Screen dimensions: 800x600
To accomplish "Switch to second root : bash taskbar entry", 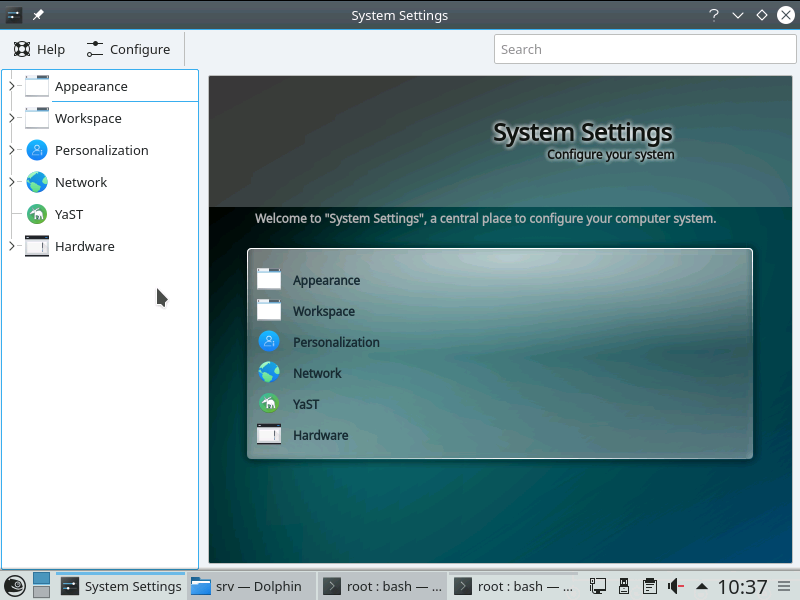I will 513,586.
